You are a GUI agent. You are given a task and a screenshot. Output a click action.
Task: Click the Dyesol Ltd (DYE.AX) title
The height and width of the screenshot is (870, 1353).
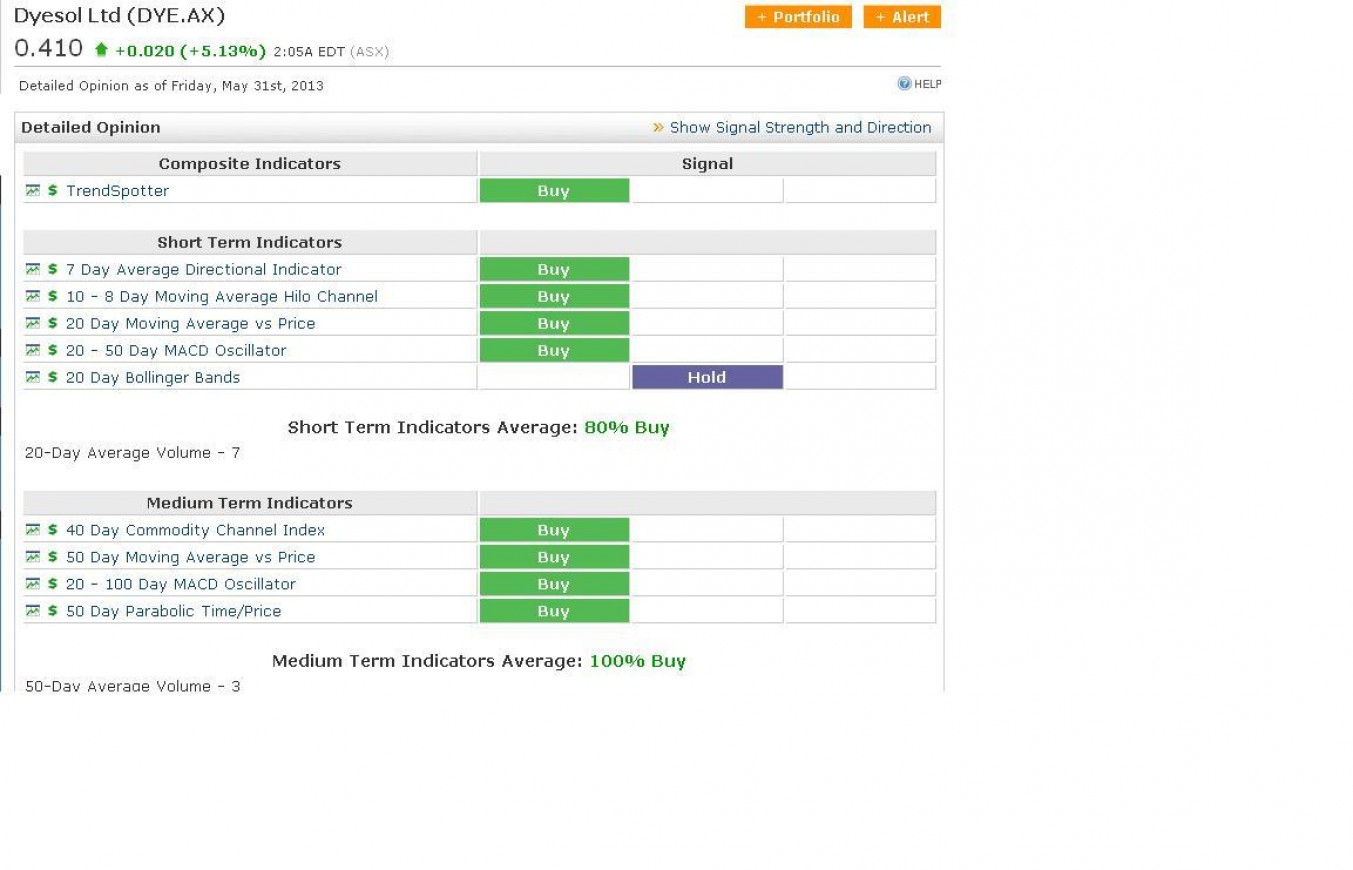[x=120, y=16]
